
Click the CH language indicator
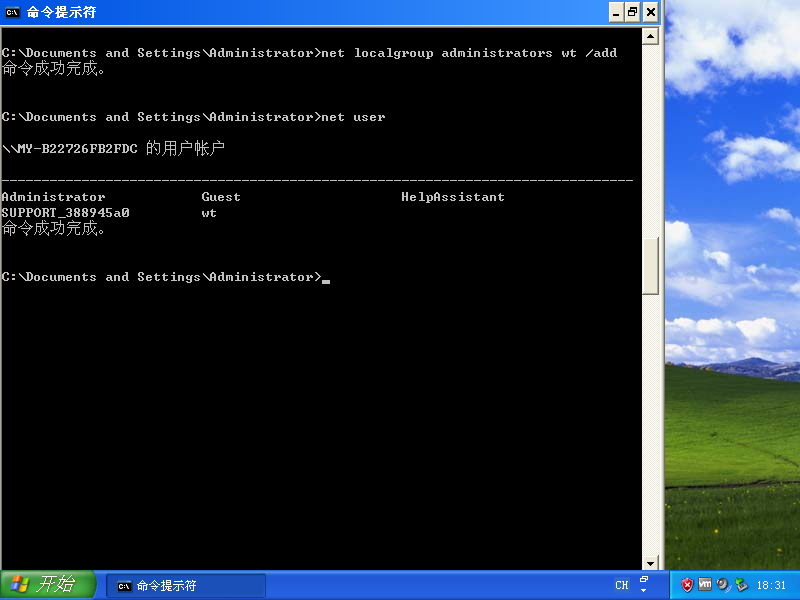tap(621, 585)
